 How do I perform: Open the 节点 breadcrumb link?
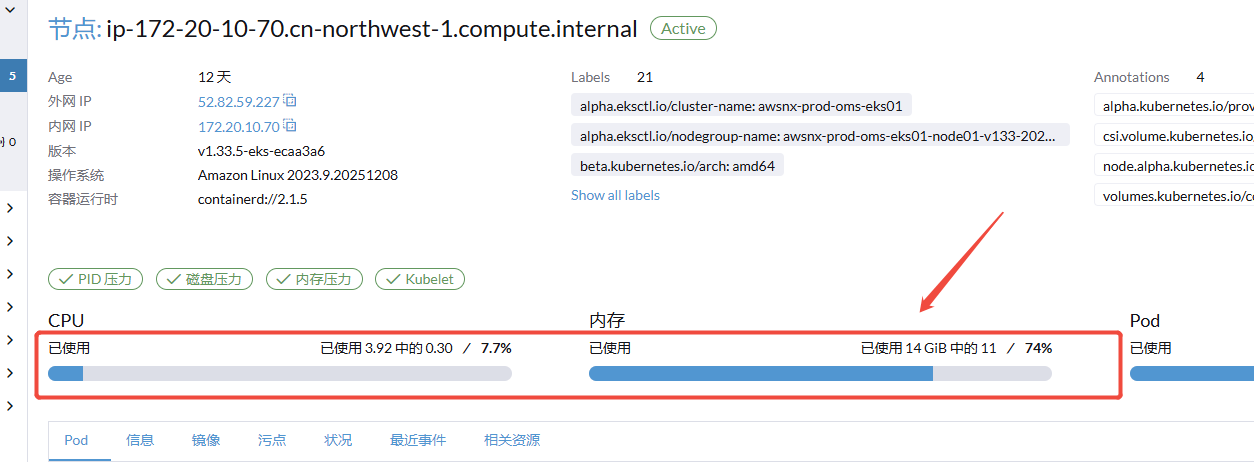tap(72, 29)
